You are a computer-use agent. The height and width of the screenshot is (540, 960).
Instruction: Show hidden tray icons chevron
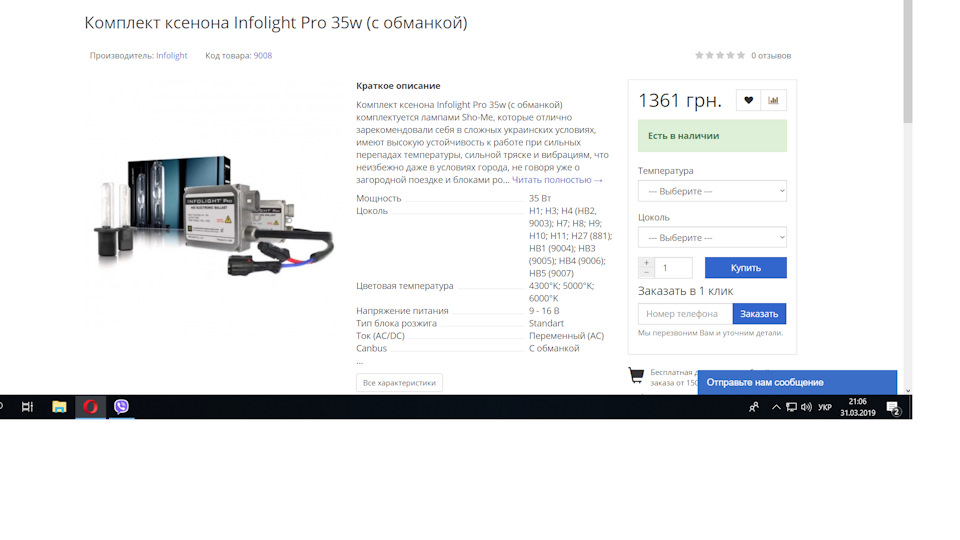coord(776,407)
